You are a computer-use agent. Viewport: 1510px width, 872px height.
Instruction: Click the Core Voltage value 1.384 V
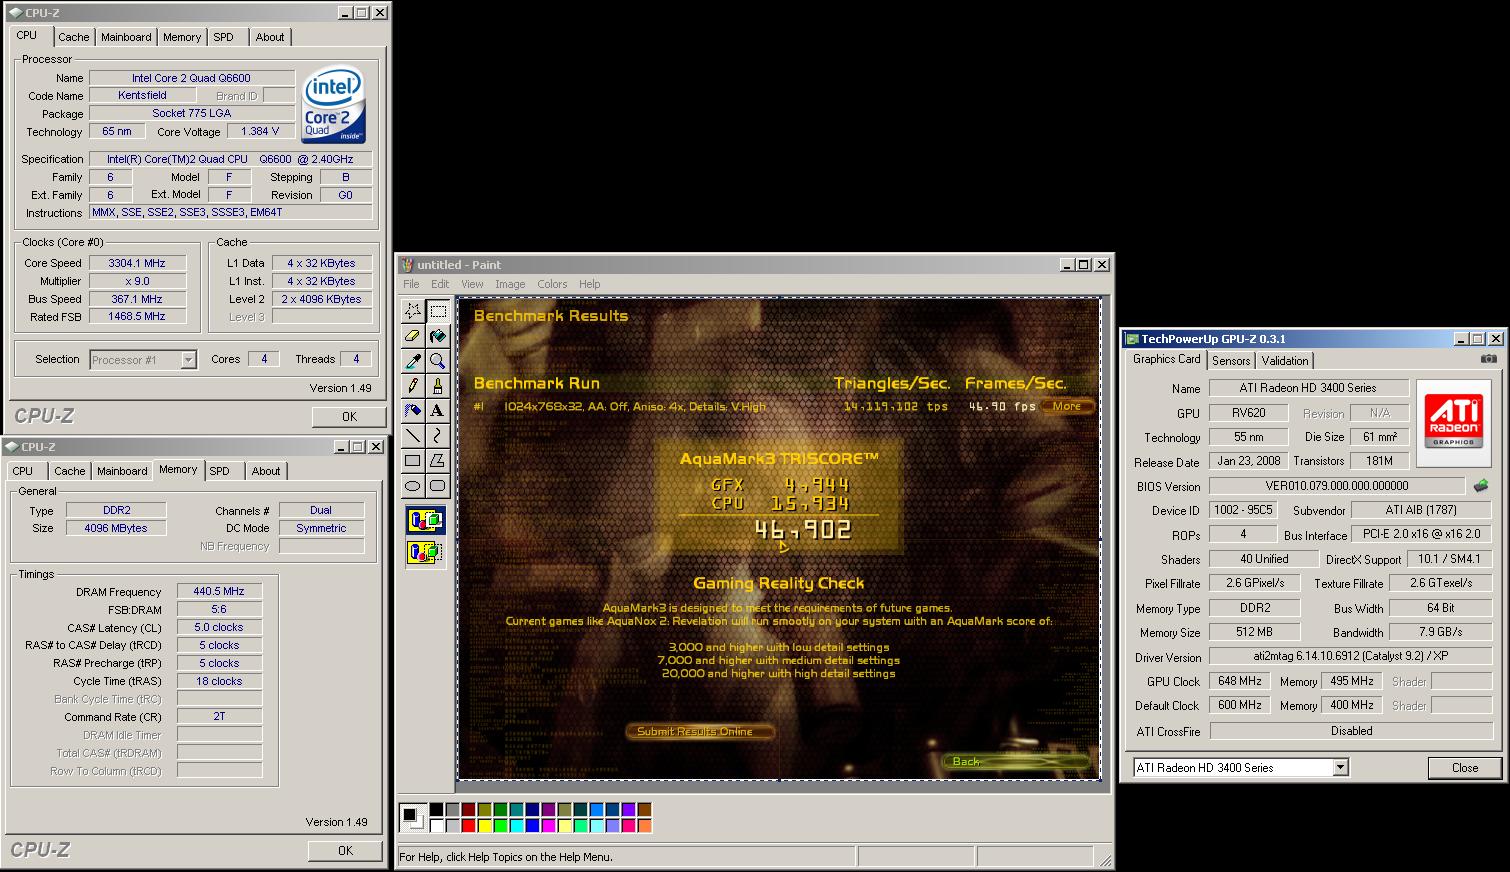(261, 131)
